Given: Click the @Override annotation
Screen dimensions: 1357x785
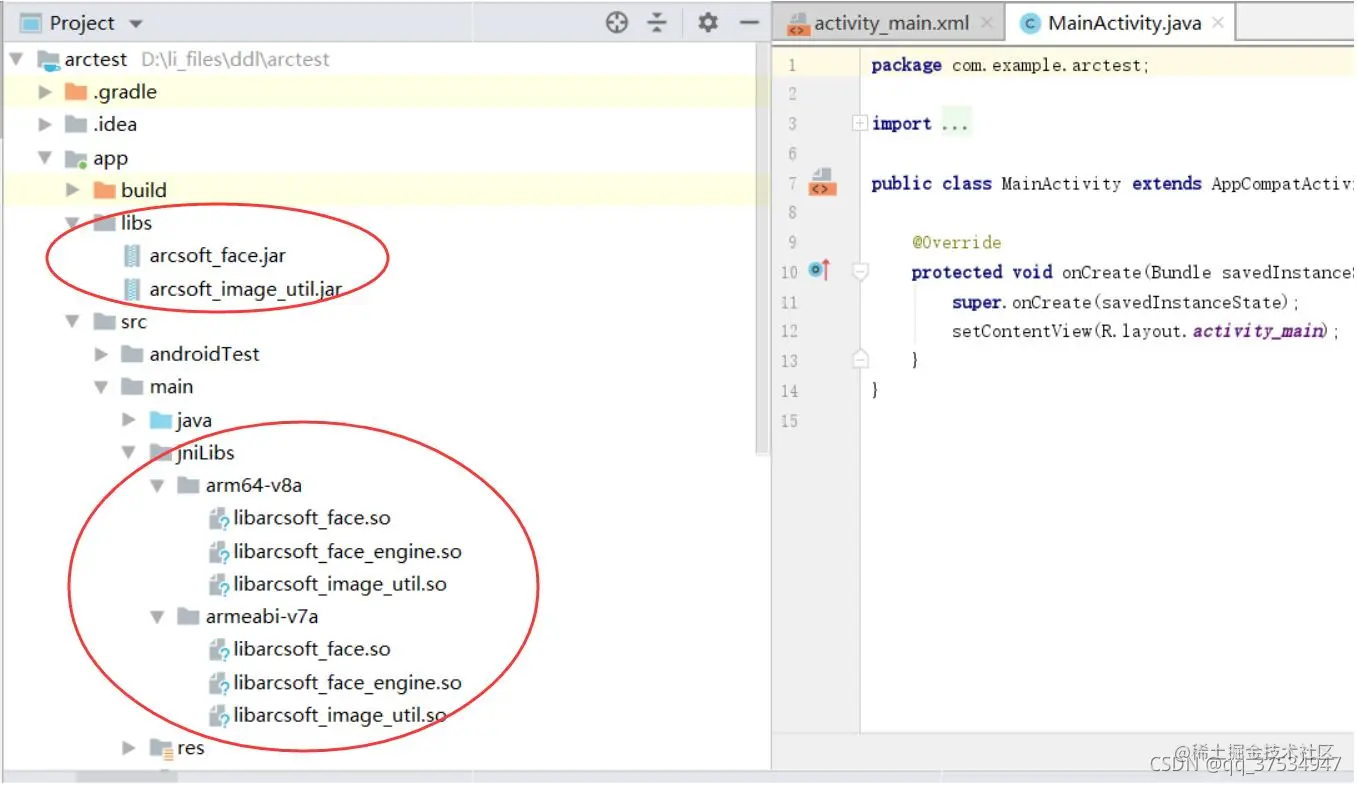Looking at the screenshot, I should point(956,242).
